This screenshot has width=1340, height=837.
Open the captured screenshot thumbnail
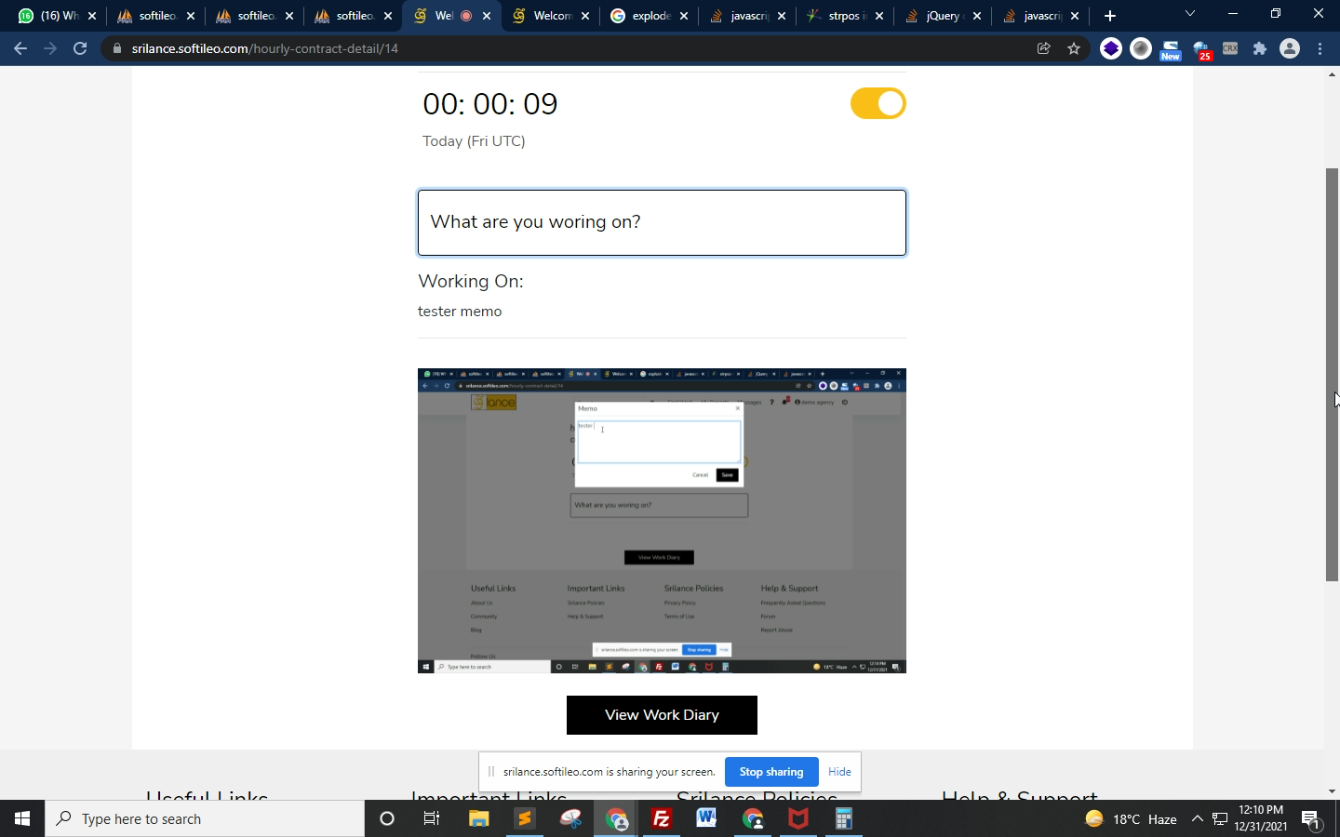click(x=661, y=520)
